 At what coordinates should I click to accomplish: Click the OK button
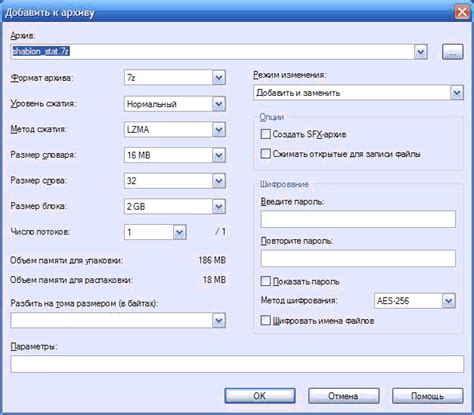260,396
